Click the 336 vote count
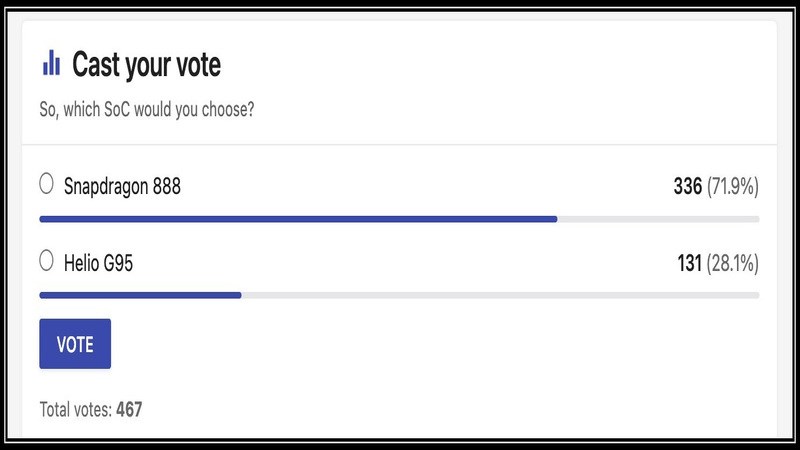Image resolution: width=800 pixels, height=450 pixels. [x=687, y=186]
